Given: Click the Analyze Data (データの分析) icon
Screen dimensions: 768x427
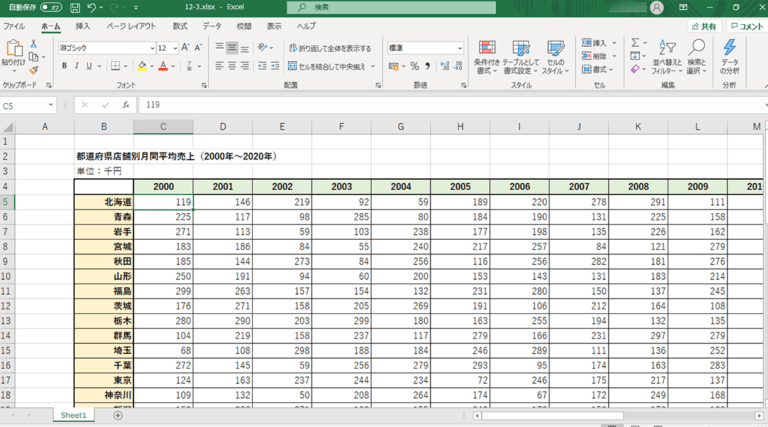Looking at the screenshot, I should click(730, 57).
